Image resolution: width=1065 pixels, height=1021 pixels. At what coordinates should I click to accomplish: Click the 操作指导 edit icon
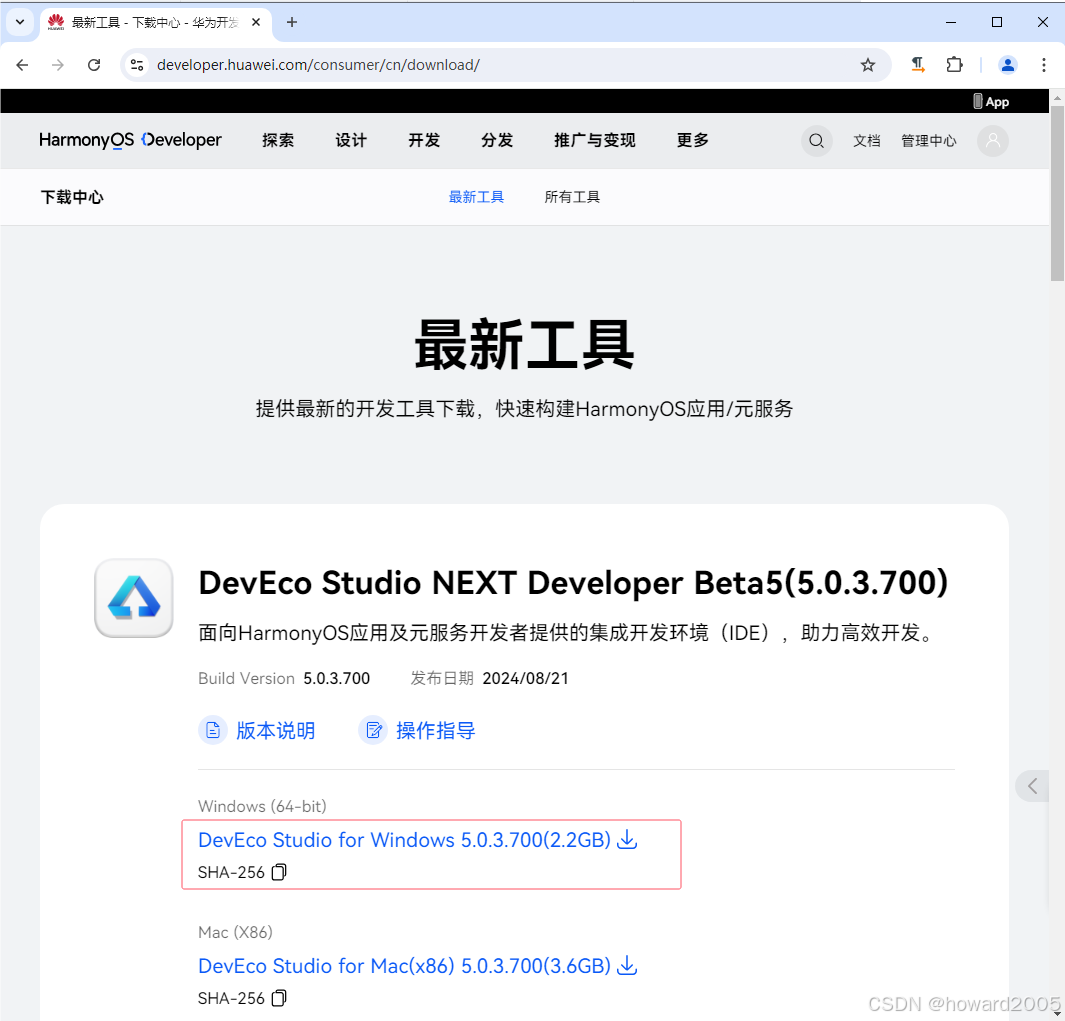pyautogui.click(x=373, y=730)
